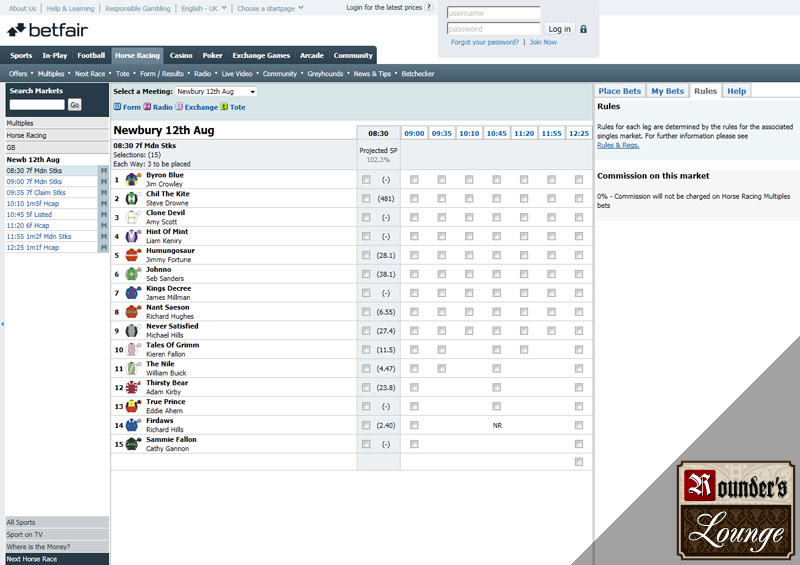The height and width of the screenshot is (565, 800).
Task: Click the question mark help icon near latest prices
Action: pos(429,7)
